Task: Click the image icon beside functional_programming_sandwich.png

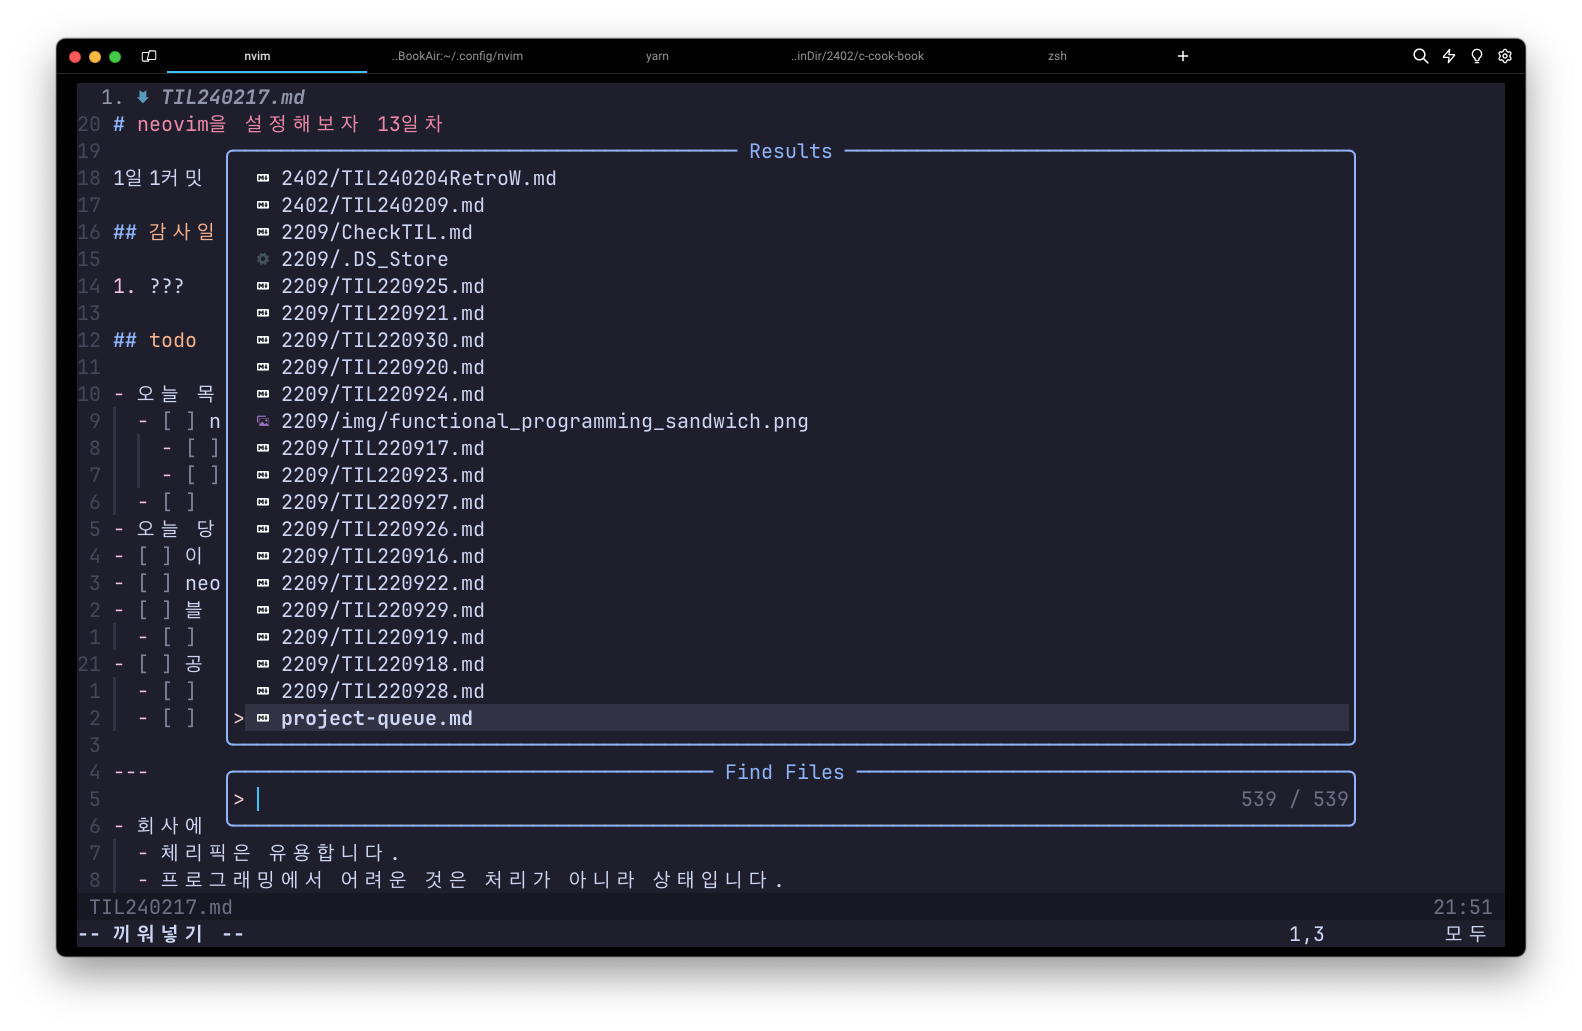Action: (x=263, y=421)
